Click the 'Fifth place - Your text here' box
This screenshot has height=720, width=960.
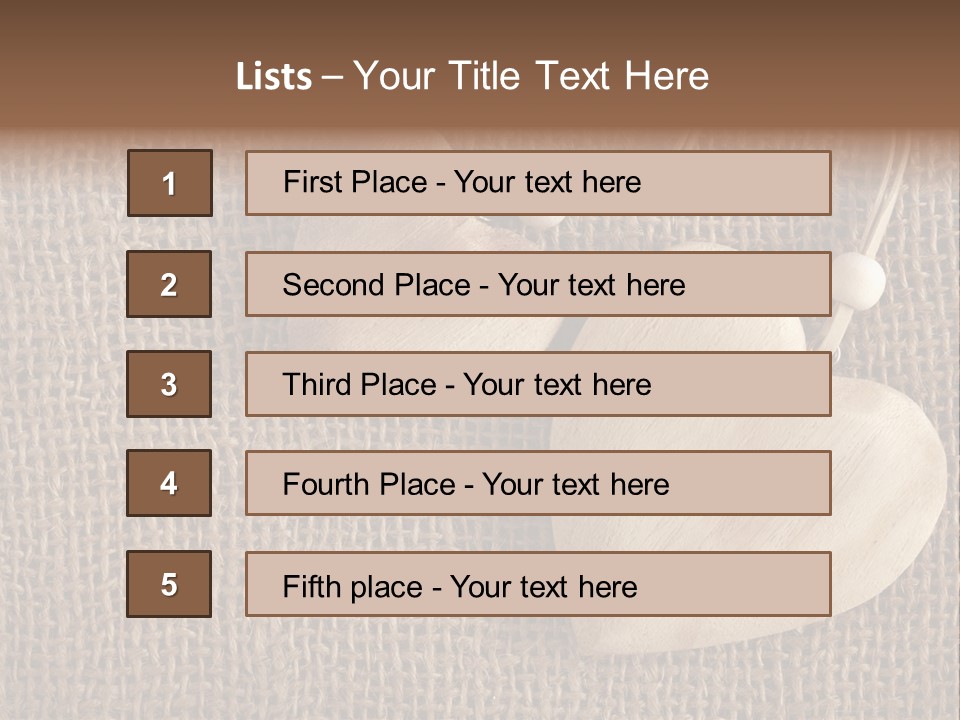[538, 584]
